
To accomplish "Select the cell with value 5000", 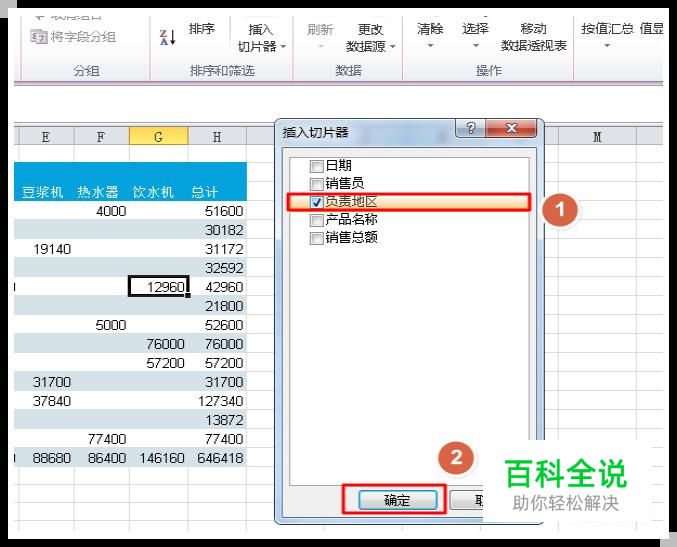I will 101,325.
